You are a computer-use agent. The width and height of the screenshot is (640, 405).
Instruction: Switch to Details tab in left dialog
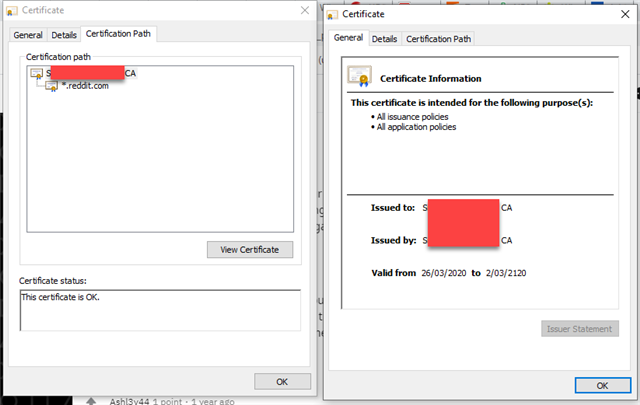click(x=63, y=35)
